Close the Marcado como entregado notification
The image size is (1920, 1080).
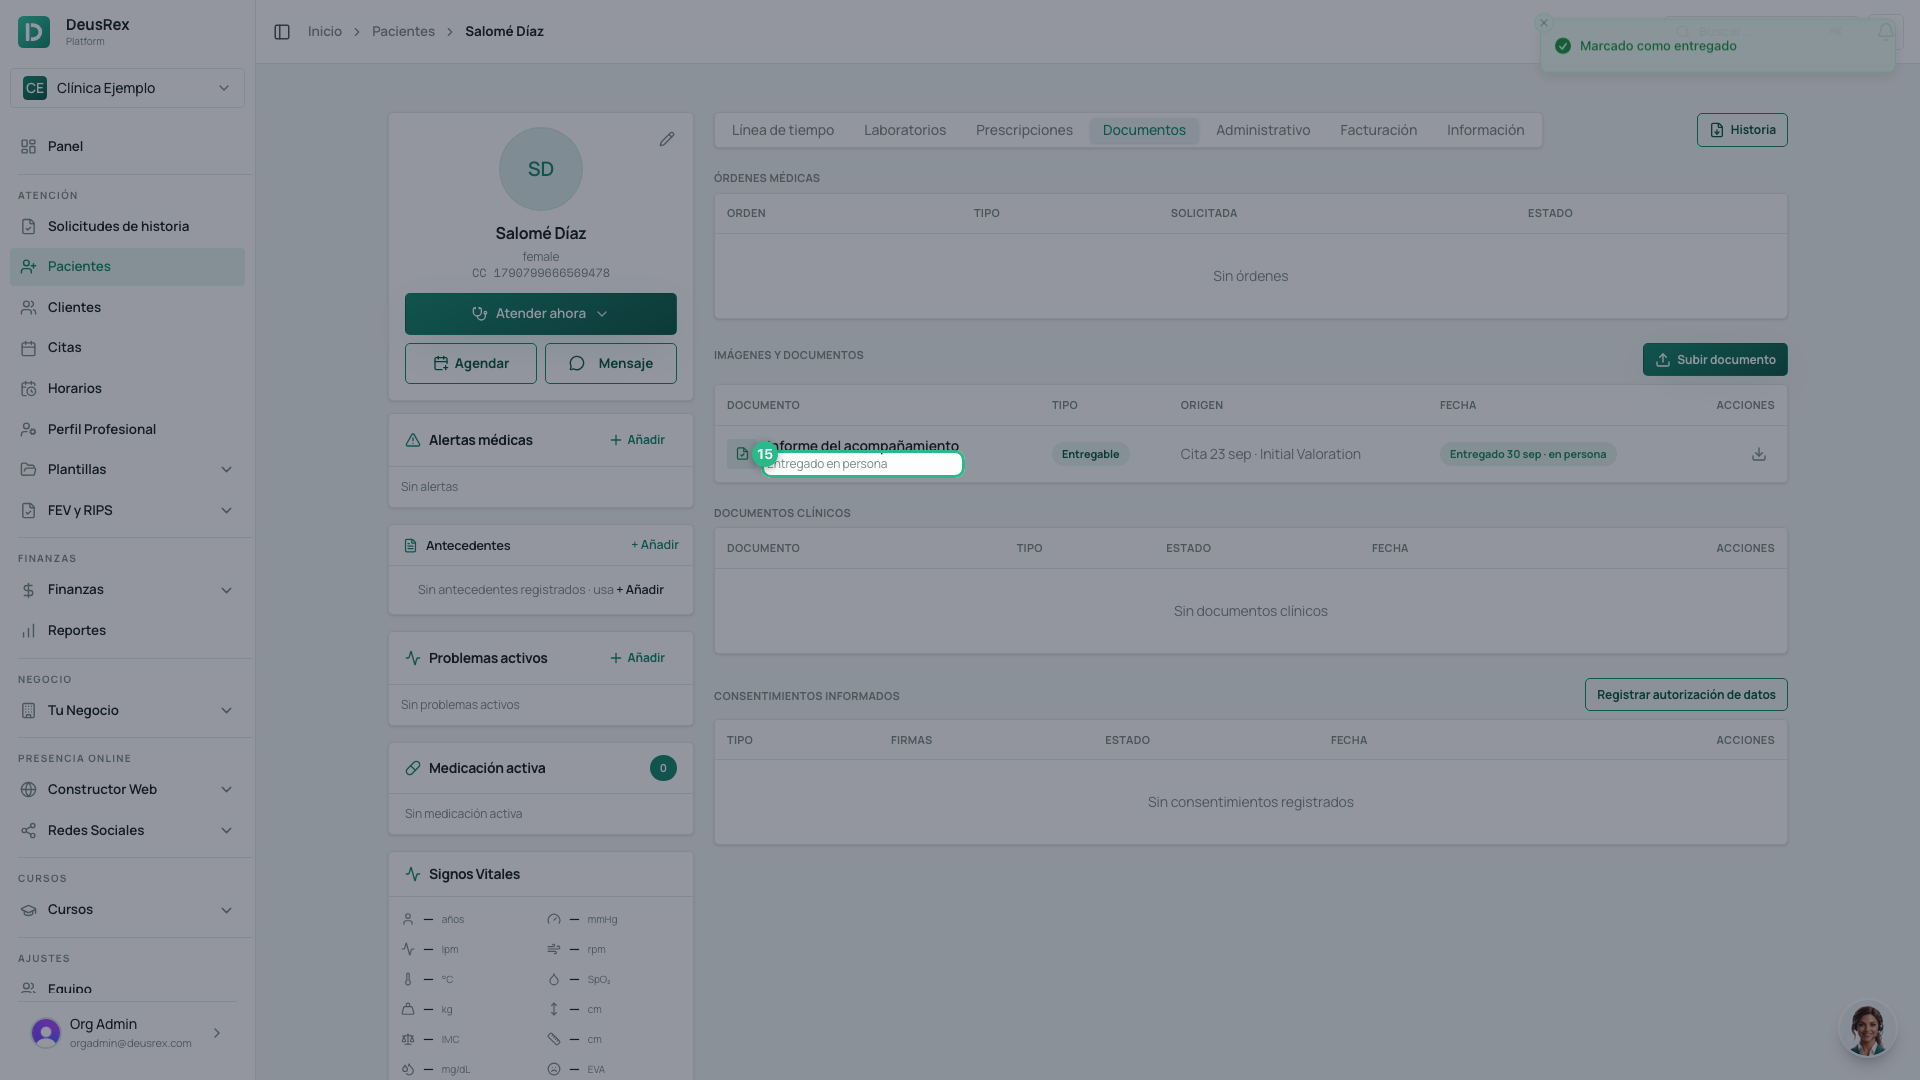[1544, 23]
